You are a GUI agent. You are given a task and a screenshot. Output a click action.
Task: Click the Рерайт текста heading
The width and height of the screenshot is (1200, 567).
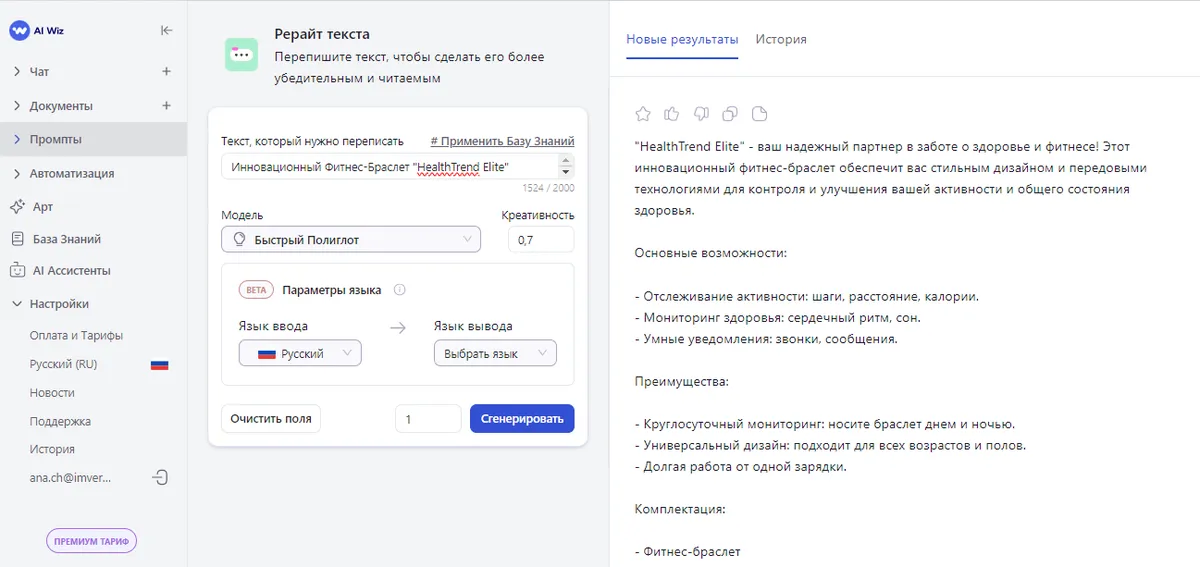click(x=322, y=34)
